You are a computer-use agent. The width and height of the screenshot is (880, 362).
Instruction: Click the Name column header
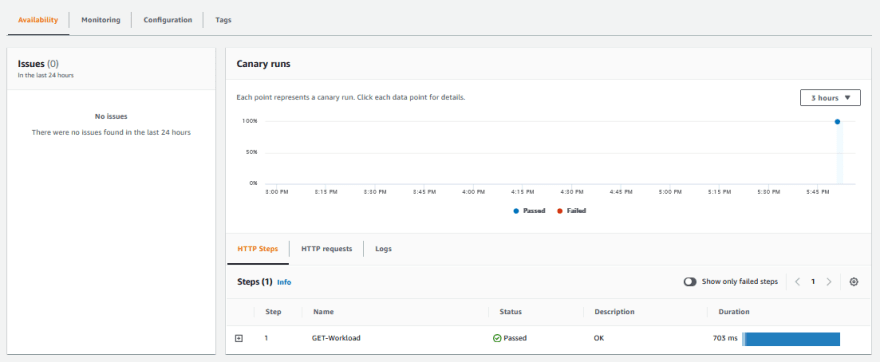(324, 311)
